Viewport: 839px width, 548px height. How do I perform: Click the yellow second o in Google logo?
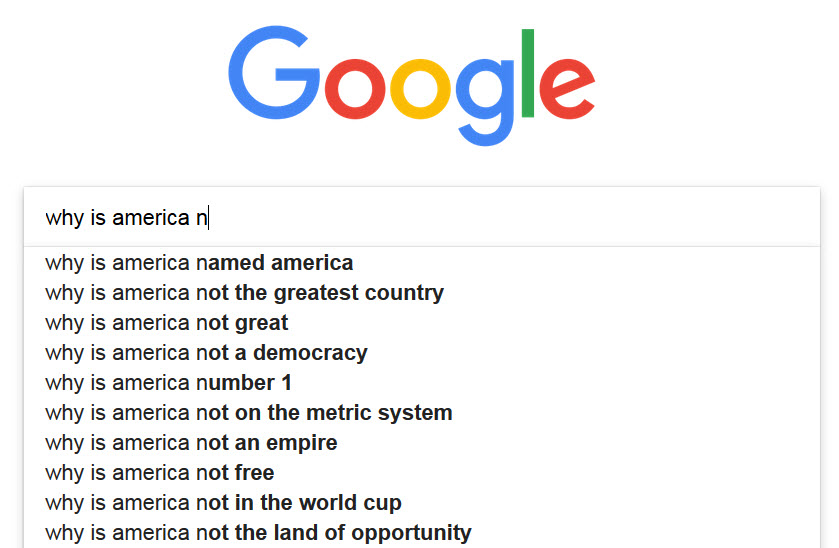click(421, 89)
